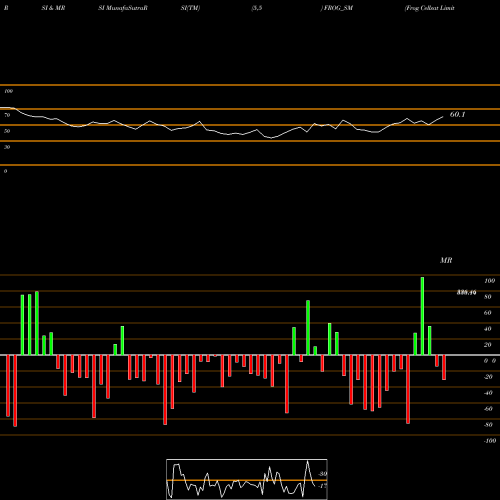Click the FROG_SM symbol text in header
The width and height of the screenshot is (500, 500).
click(x=338, y=8)
